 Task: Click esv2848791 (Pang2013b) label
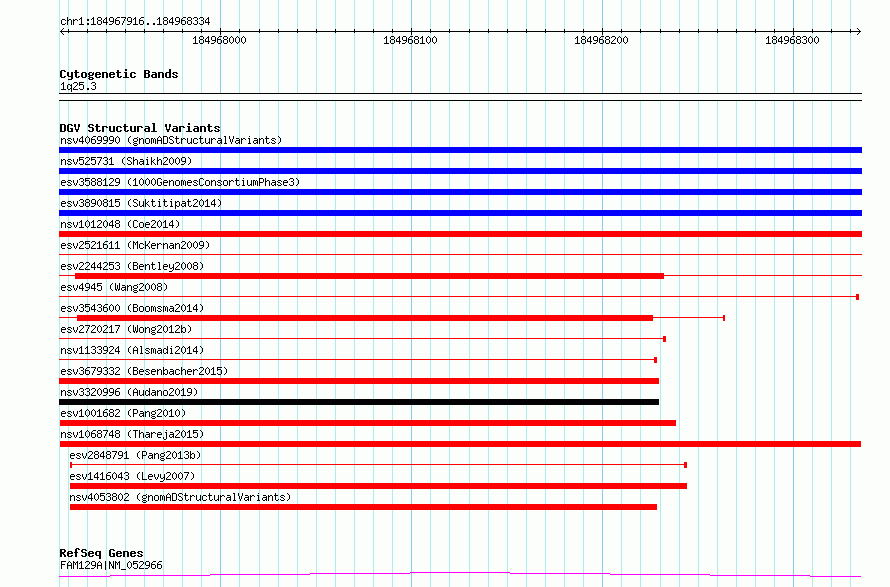[x=135, y=455]
